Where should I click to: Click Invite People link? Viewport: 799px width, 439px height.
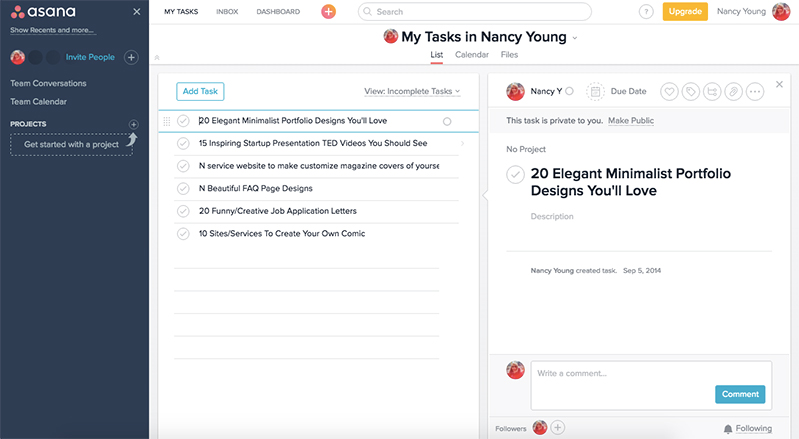click(x=90, y=58)
